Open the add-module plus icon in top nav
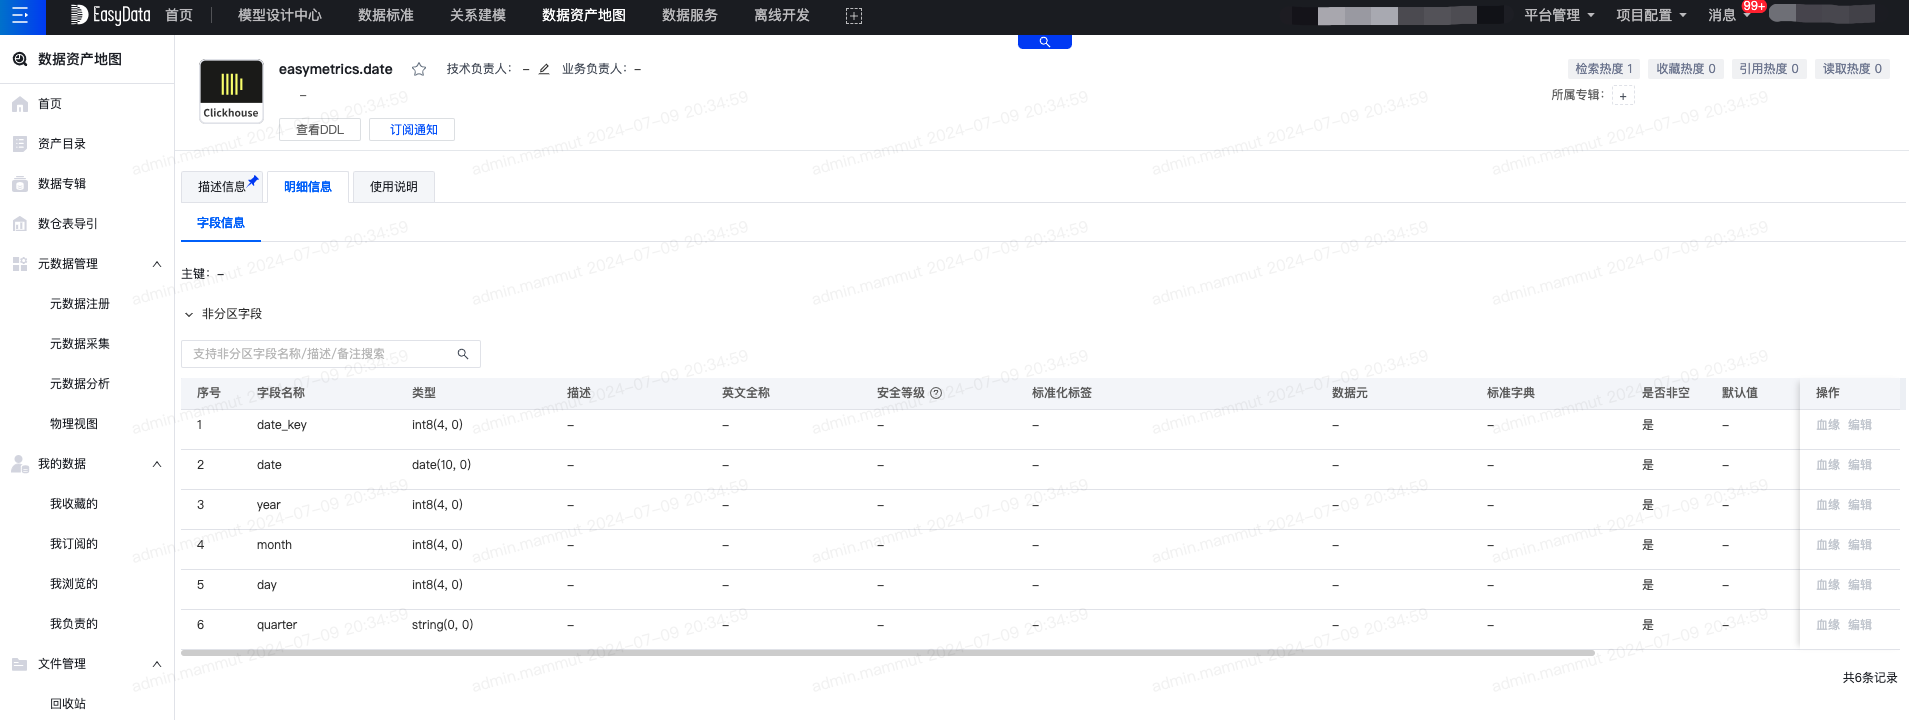The width and height of the screenshot is (1909, 720). click(x=854, y=16)
